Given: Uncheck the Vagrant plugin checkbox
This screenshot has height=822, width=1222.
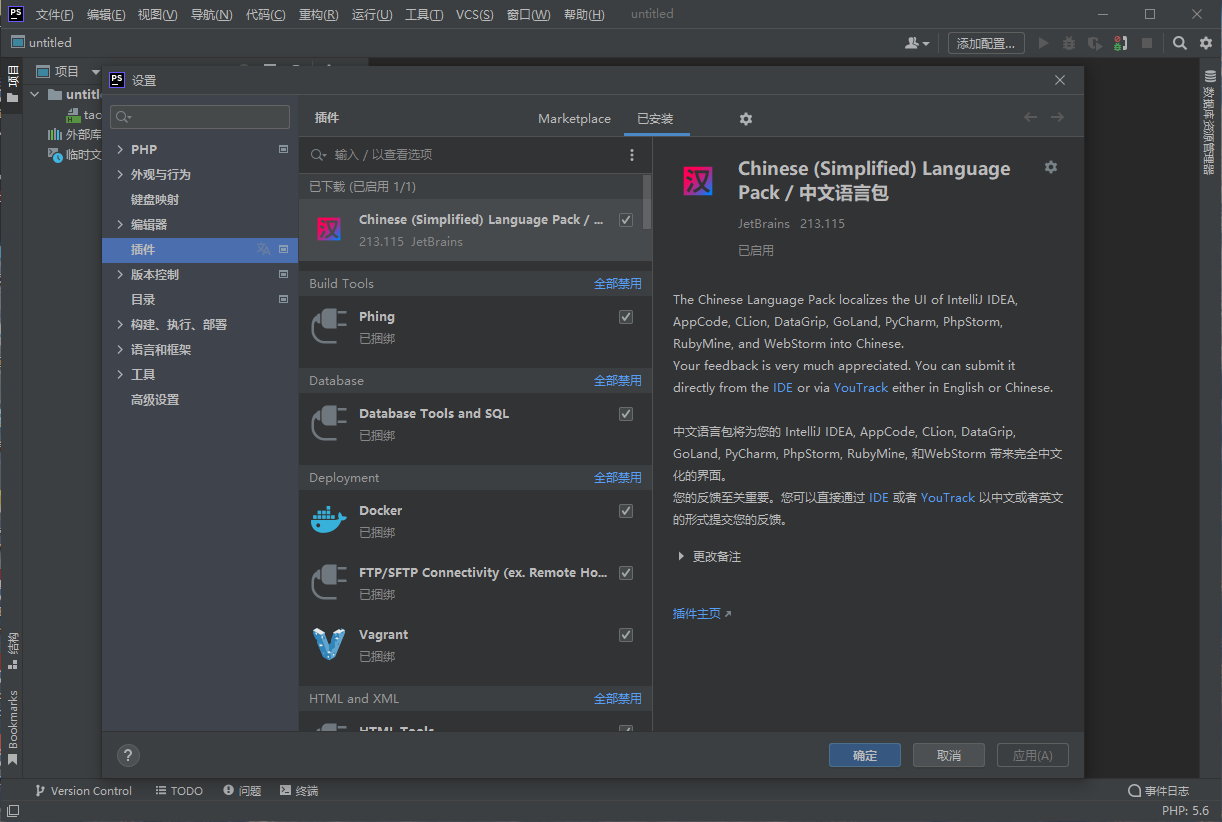Looking at the screenshot, I should 626,635.
